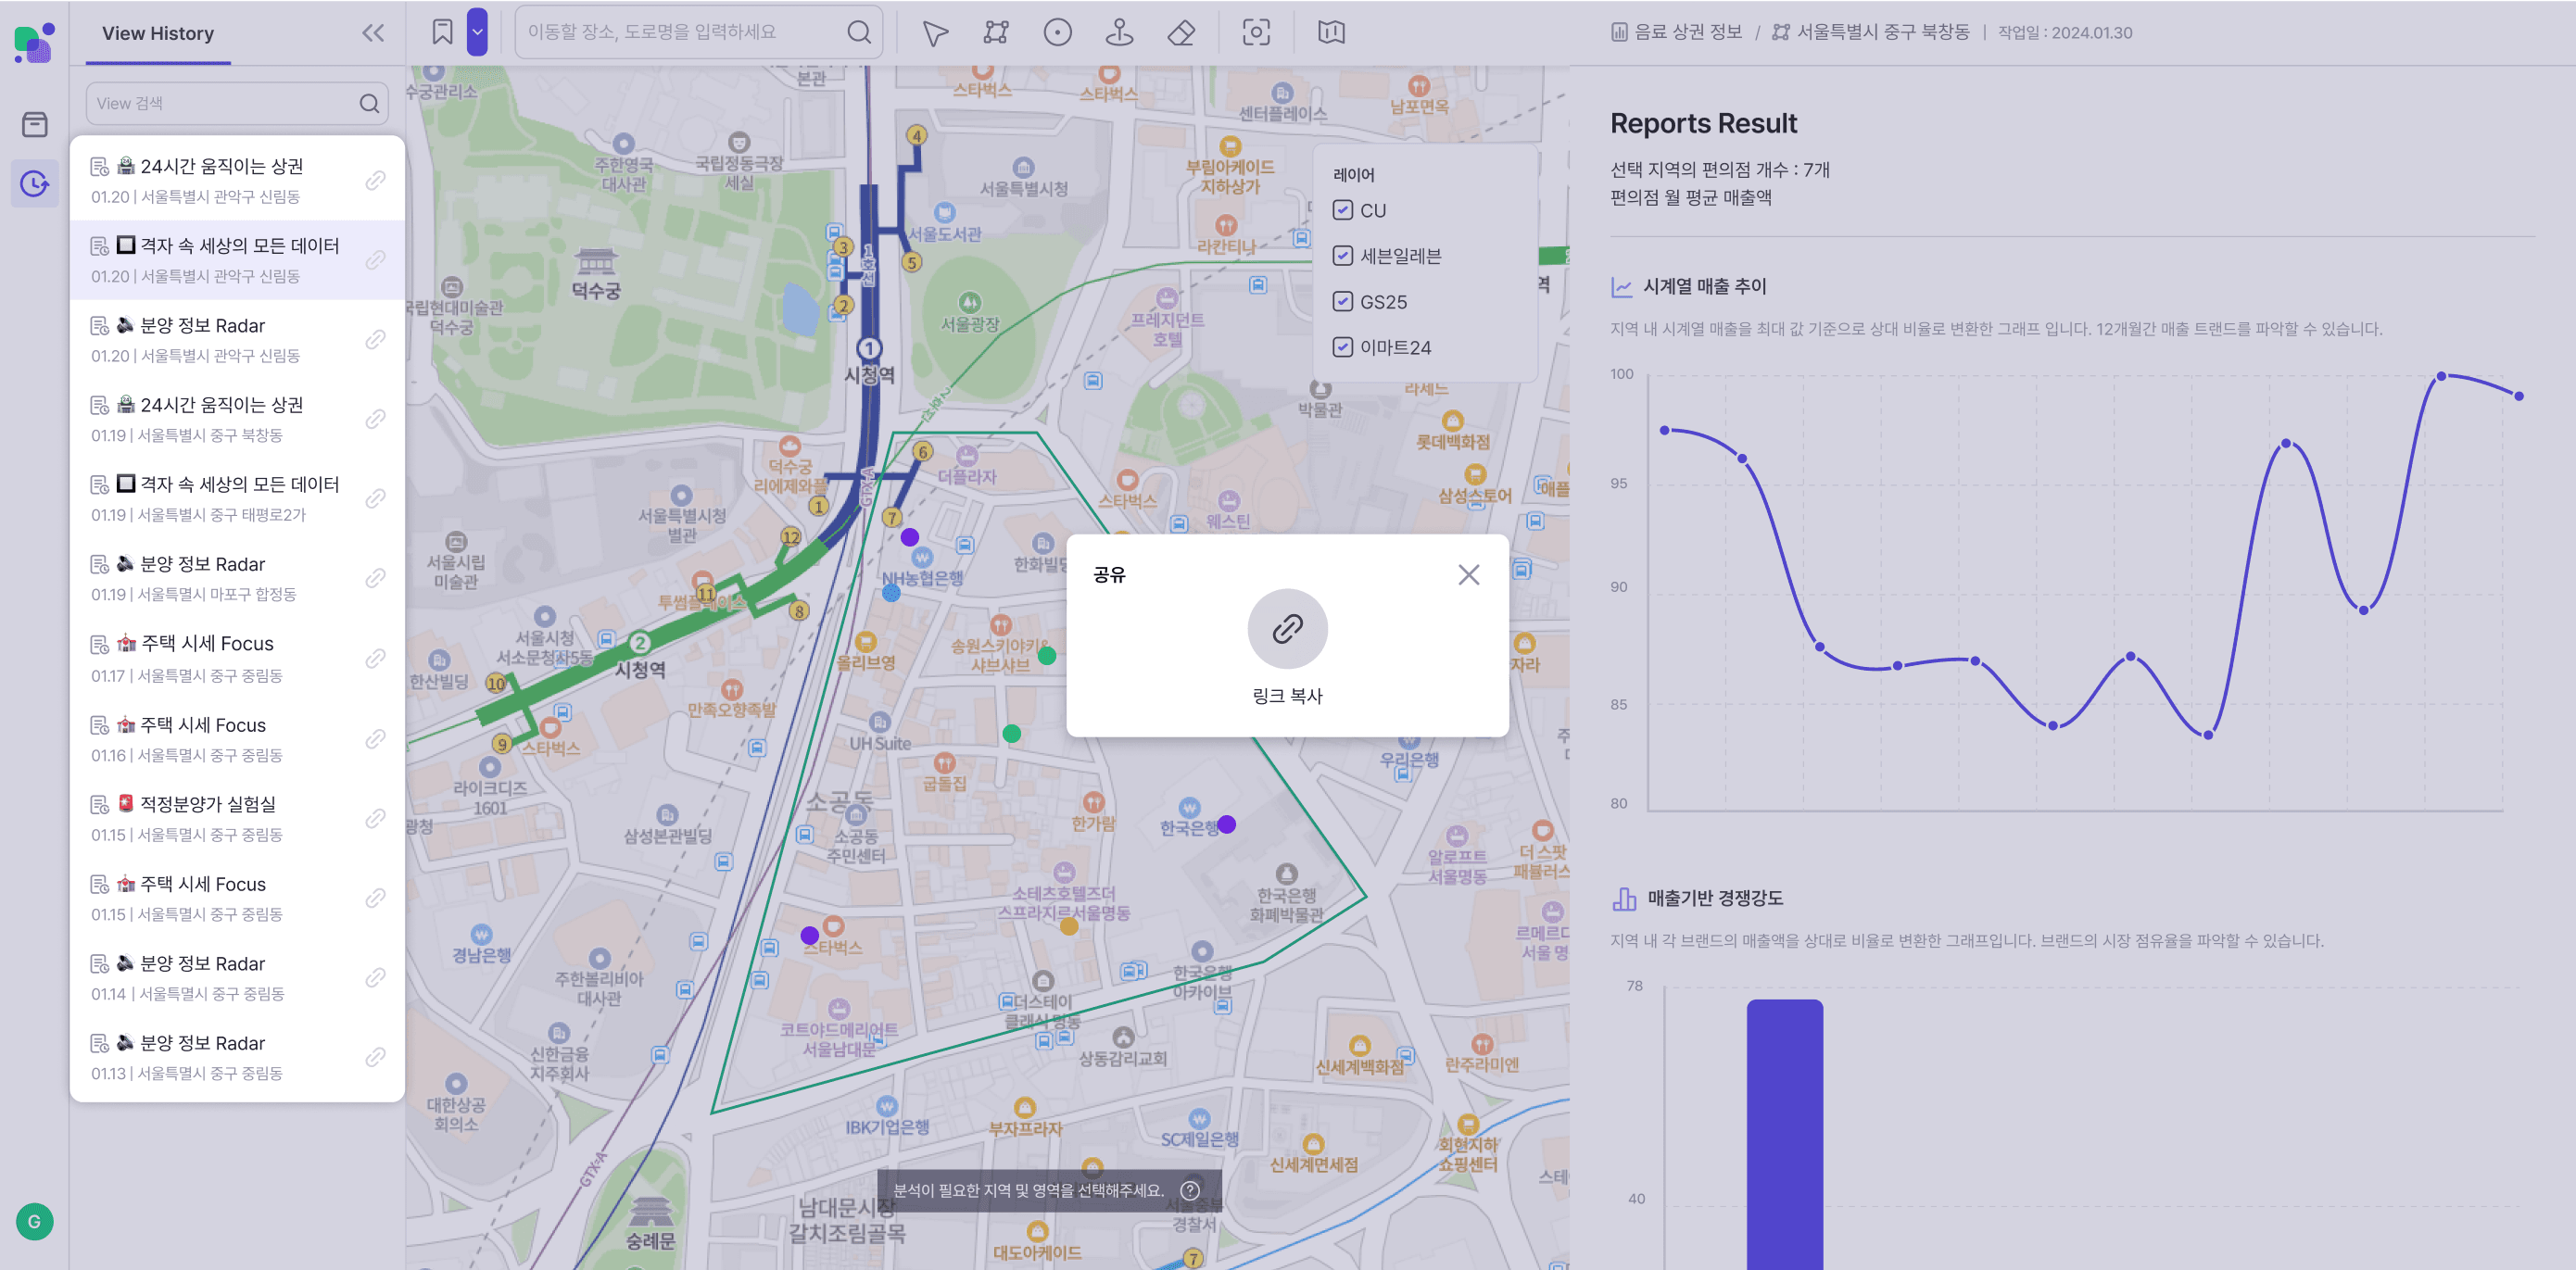Image resolution: width=2576 pixels, height=1270 pixels.
Task: Open 01.17 주택 시세 Focus entry
Action: (x=237, y=658)
